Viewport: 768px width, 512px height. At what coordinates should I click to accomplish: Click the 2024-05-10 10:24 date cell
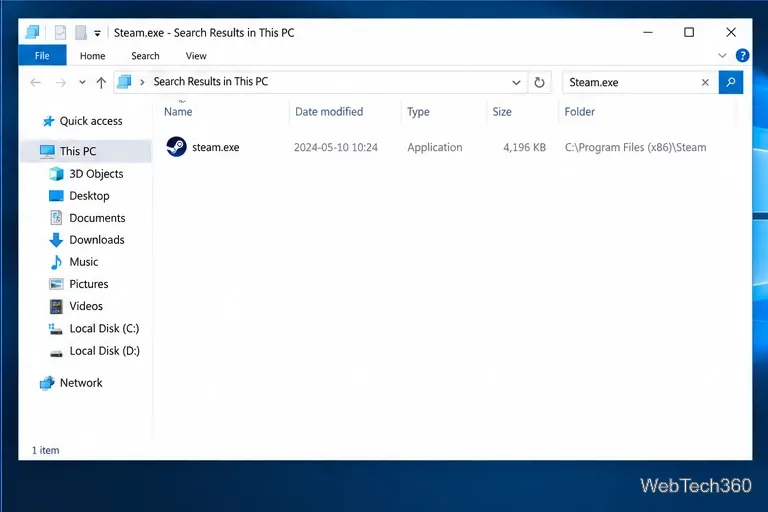(336, 147)
